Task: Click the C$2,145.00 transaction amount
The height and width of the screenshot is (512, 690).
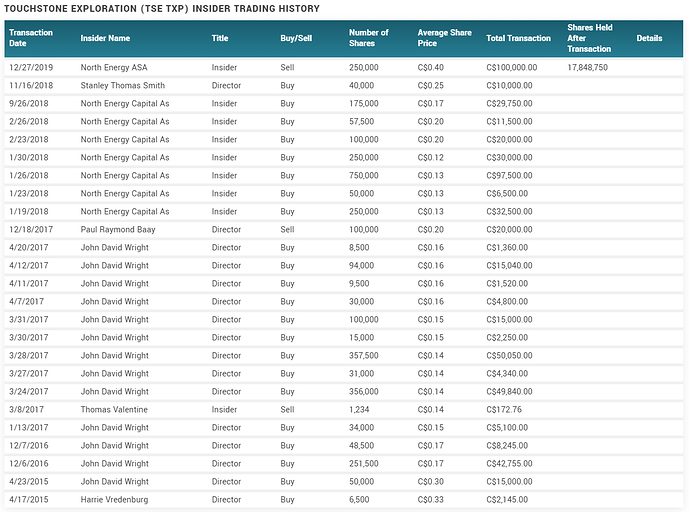Action: point(507,500)
